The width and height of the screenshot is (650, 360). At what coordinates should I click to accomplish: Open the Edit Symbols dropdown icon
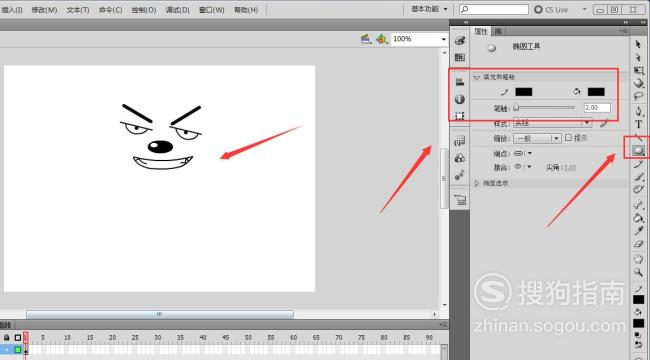pos(382,39)
